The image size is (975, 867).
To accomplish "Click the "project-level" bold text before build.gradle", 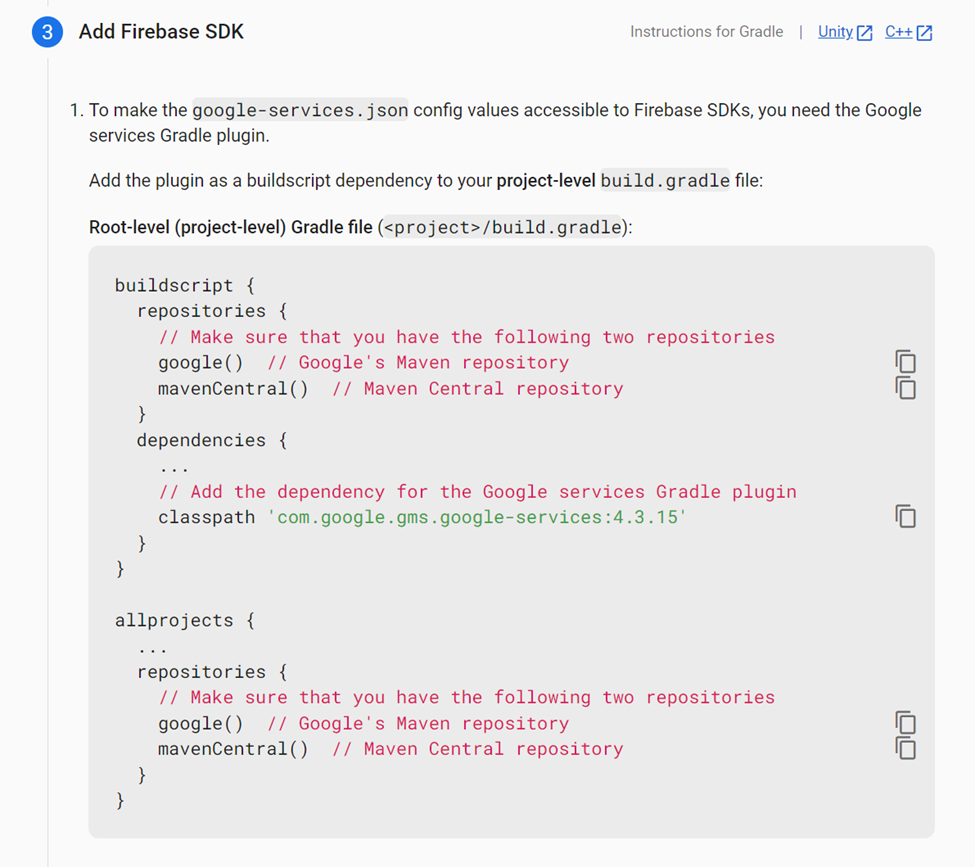I will (546, 180).
